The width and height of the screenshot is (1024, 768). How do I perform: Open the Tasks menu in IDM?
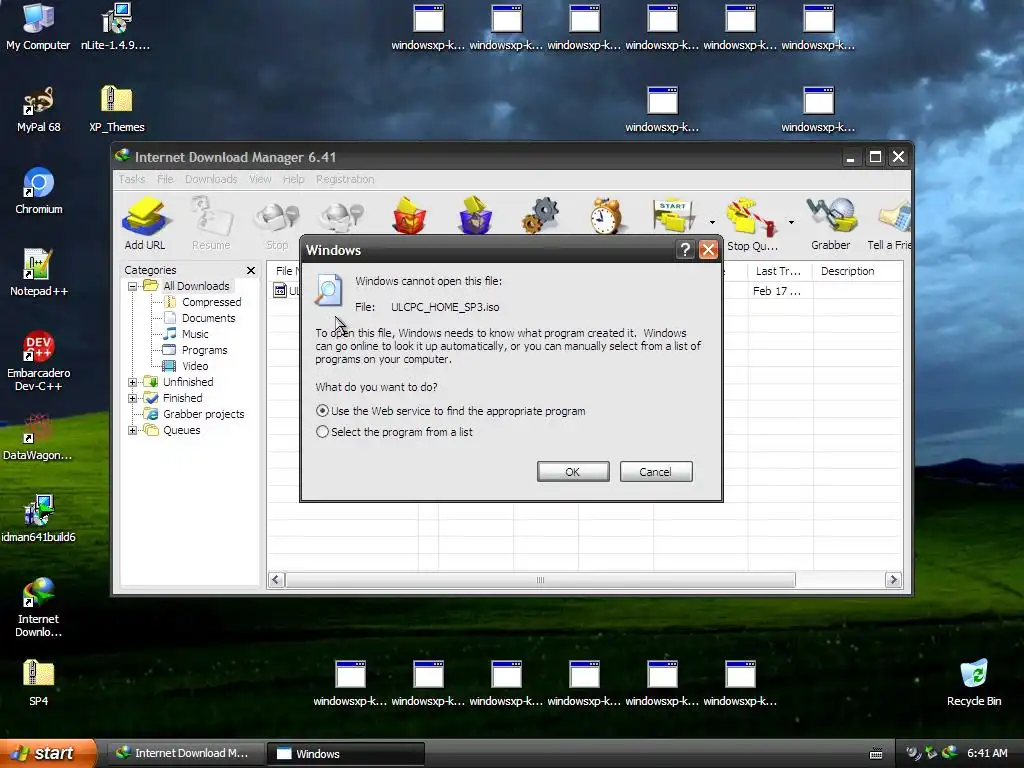tap(132, 179)
